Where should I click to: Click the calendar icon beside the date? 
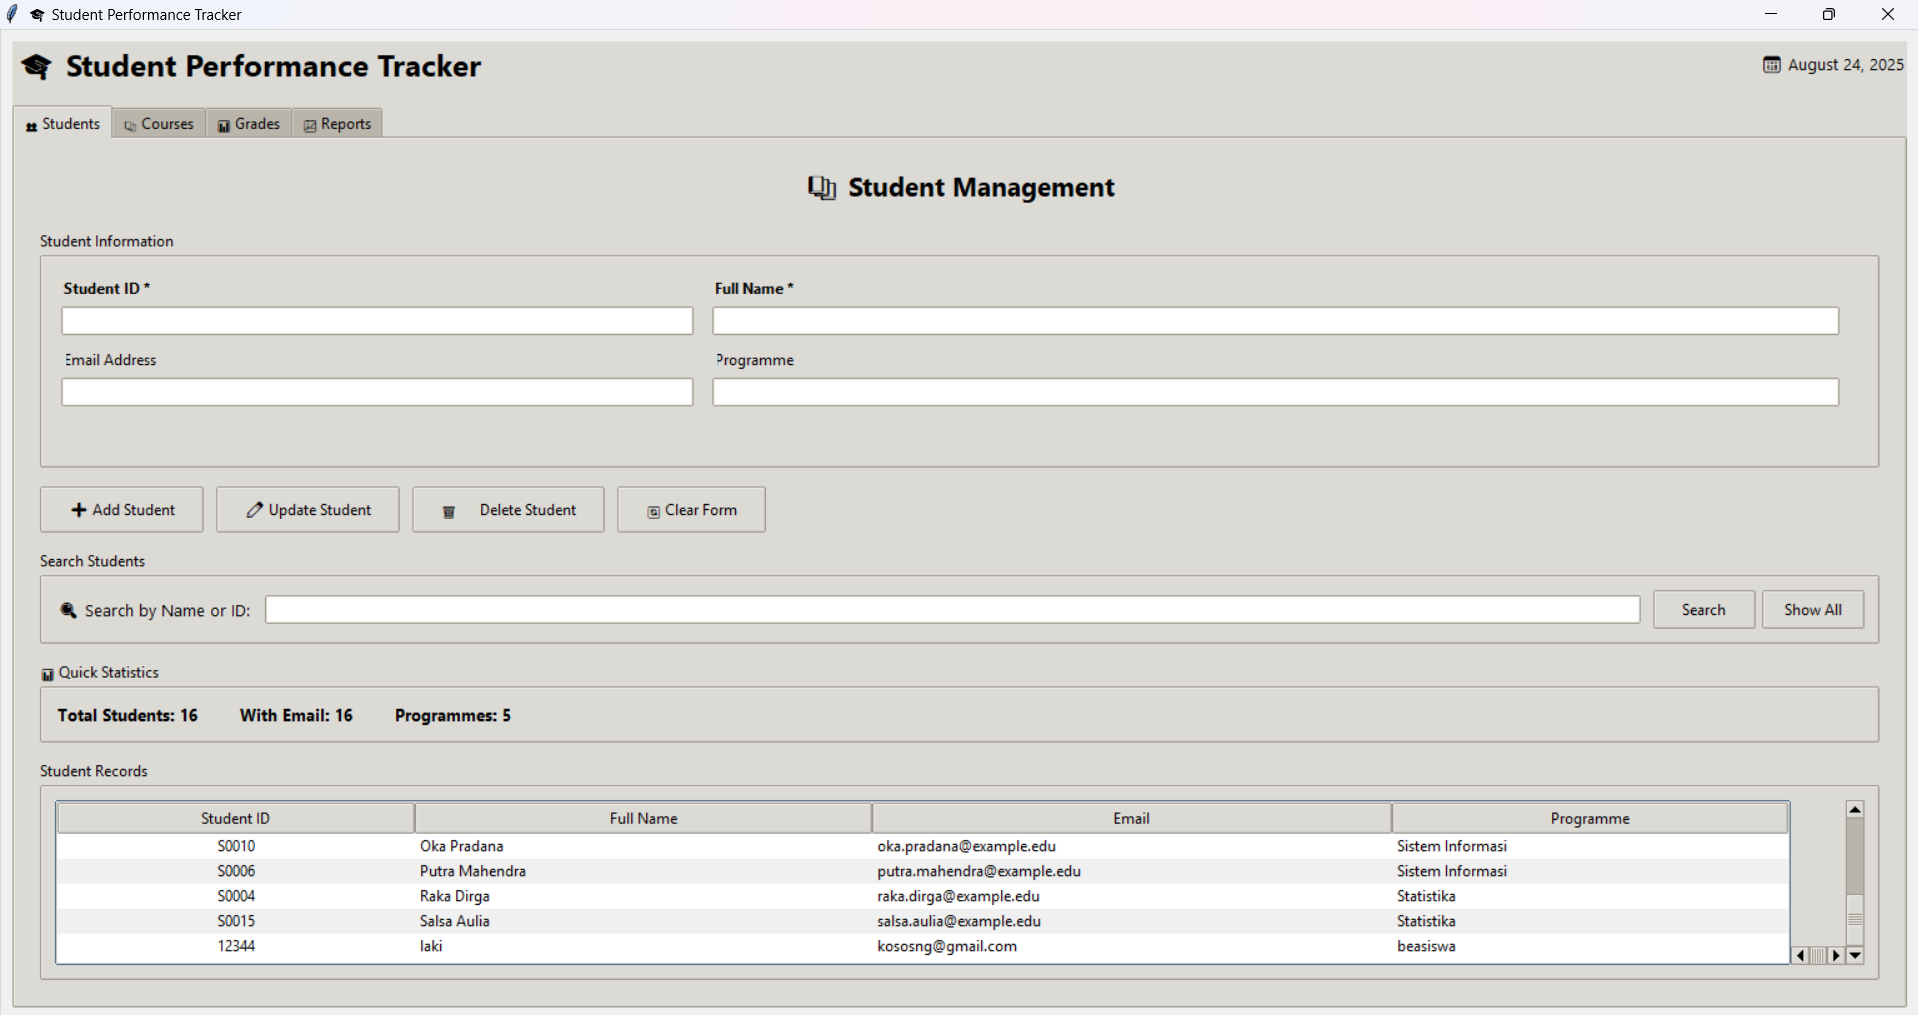pos(1770,64)
